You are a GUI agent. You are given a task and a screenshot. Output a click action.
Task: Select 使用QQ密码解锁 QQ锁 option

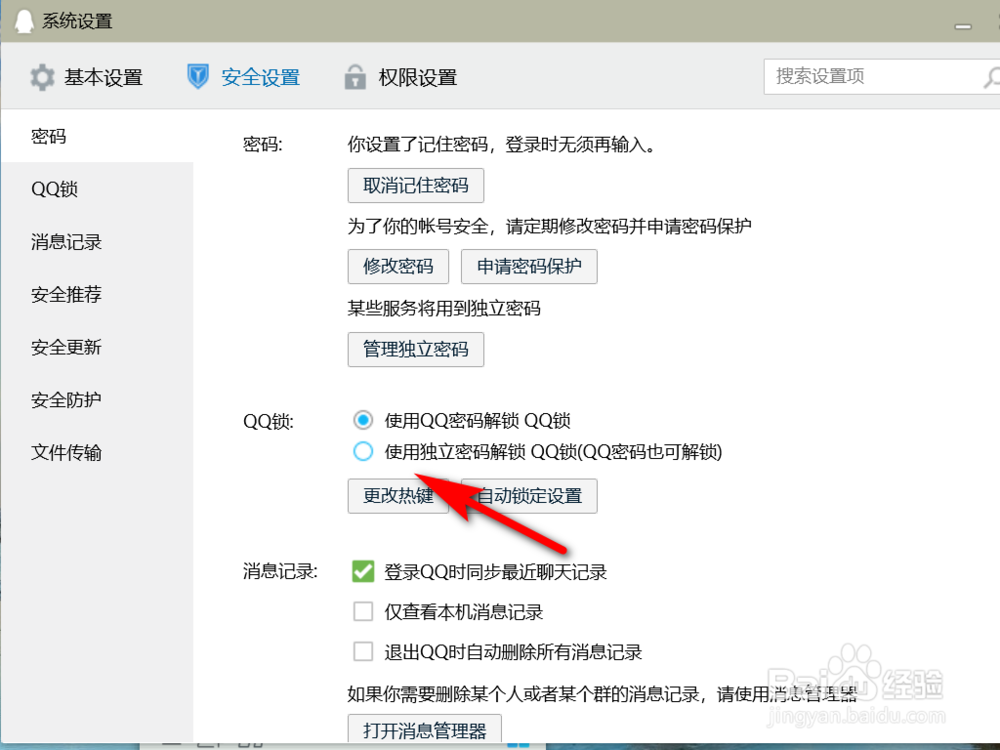363,420
